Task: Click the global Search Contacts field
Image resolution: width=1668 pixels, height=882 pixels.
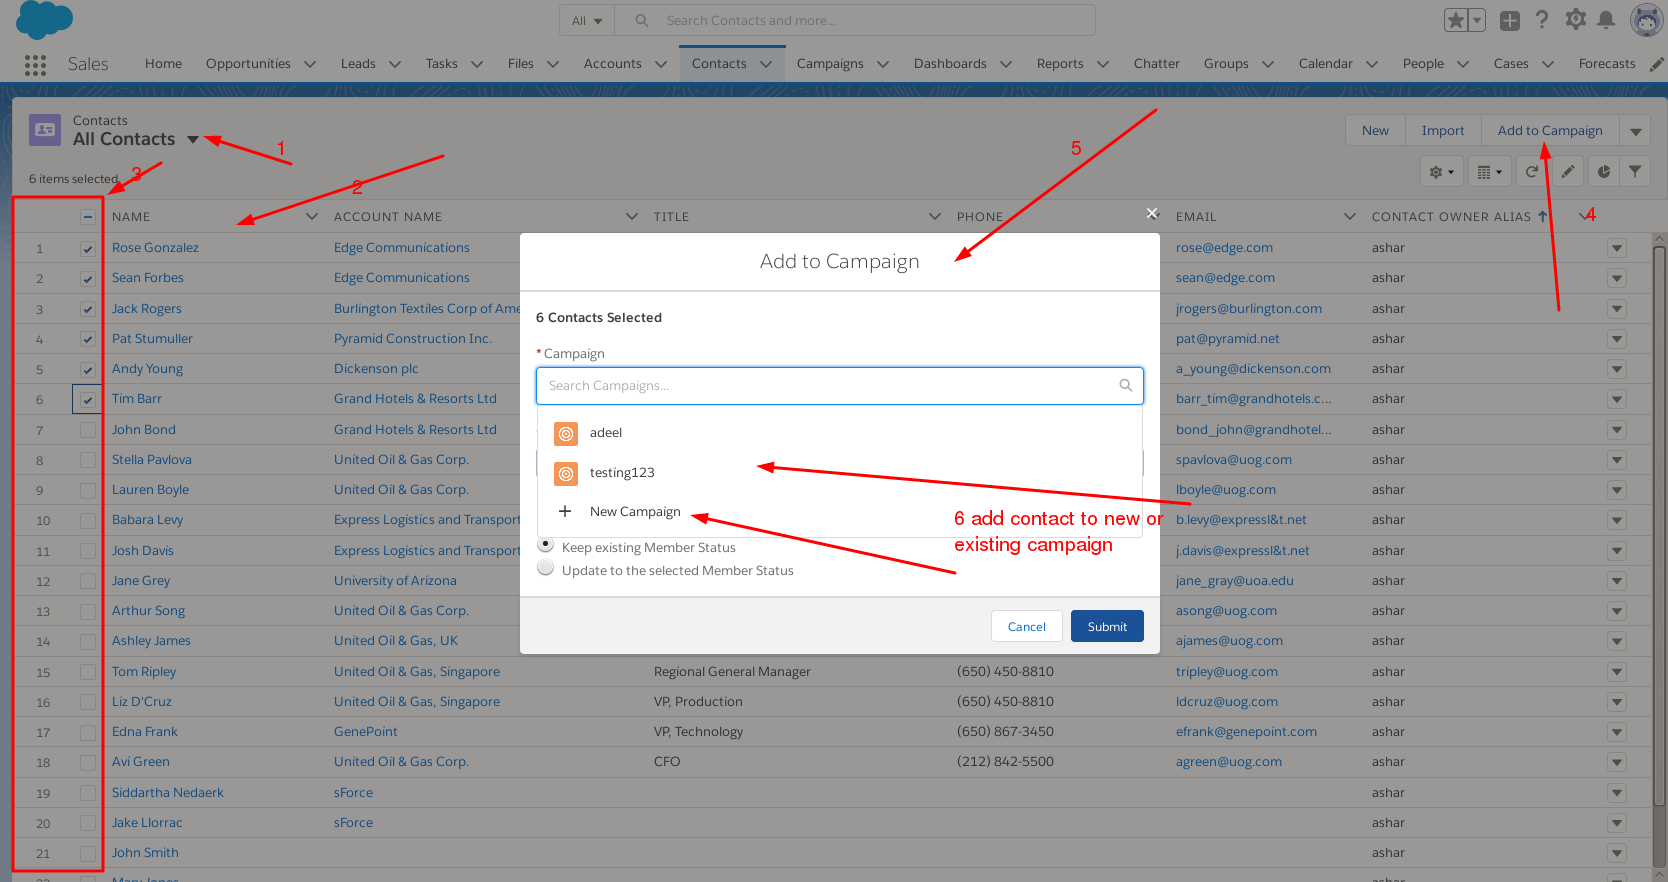Action: (855, 20)
